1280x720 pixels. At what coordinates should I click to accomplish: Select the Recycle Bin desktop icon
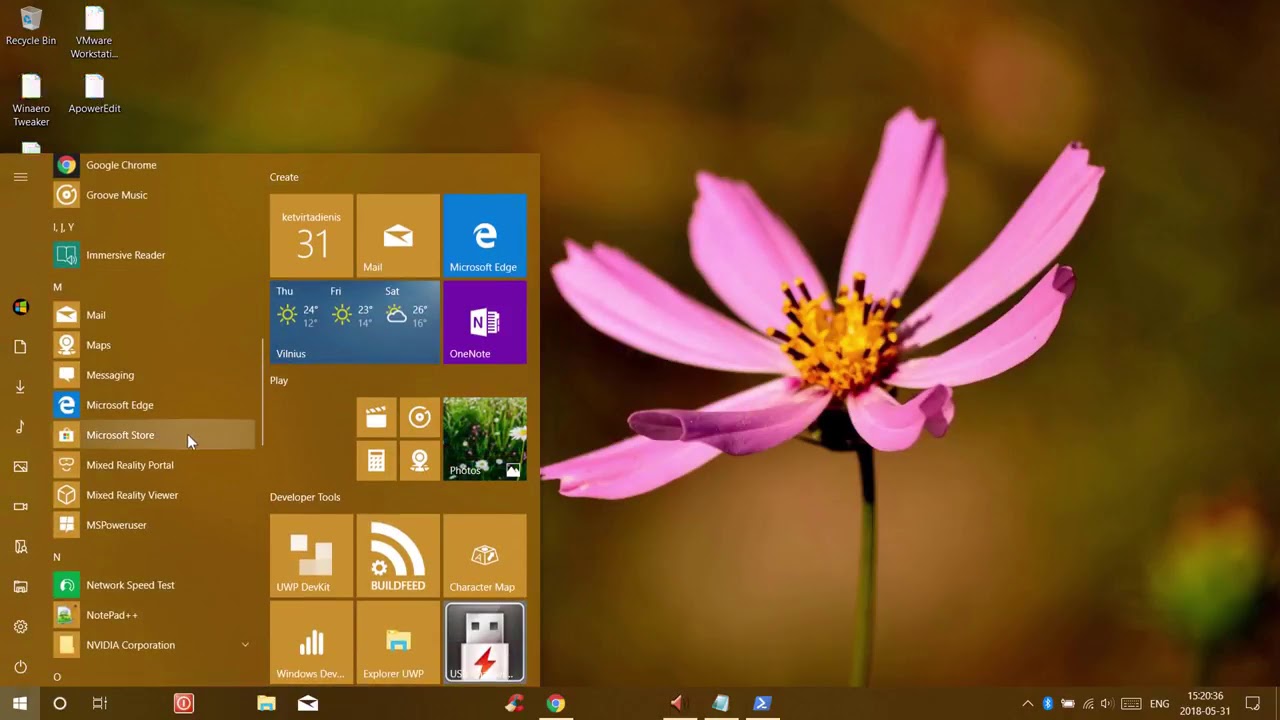click(x=31, y=27)
